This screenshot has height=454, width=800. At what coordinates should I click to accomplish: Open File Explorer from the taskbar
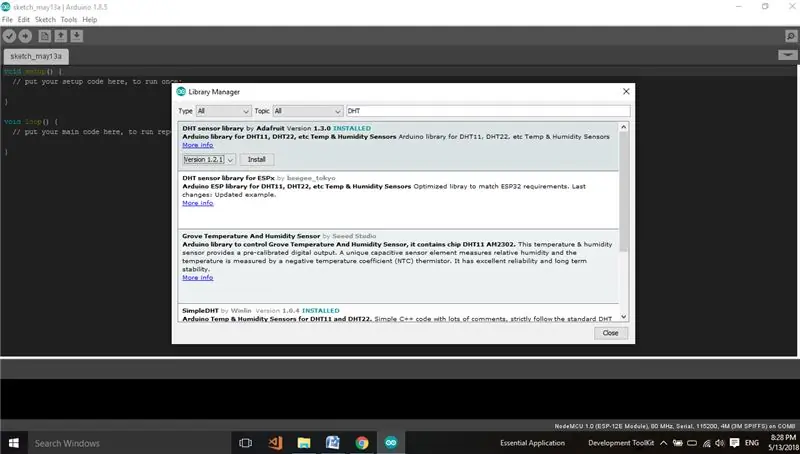pyautogui.click(x=304, y=443)
